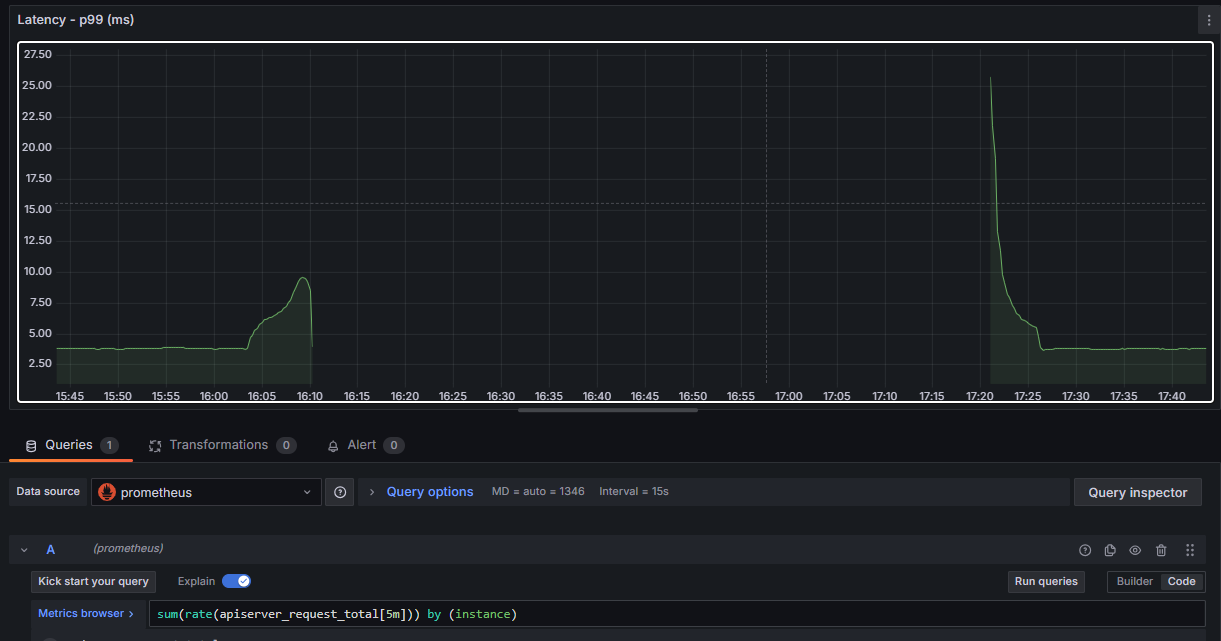1221x641 pixels.
Task: Collapse query A with its chevron
Action: point(24,550)
